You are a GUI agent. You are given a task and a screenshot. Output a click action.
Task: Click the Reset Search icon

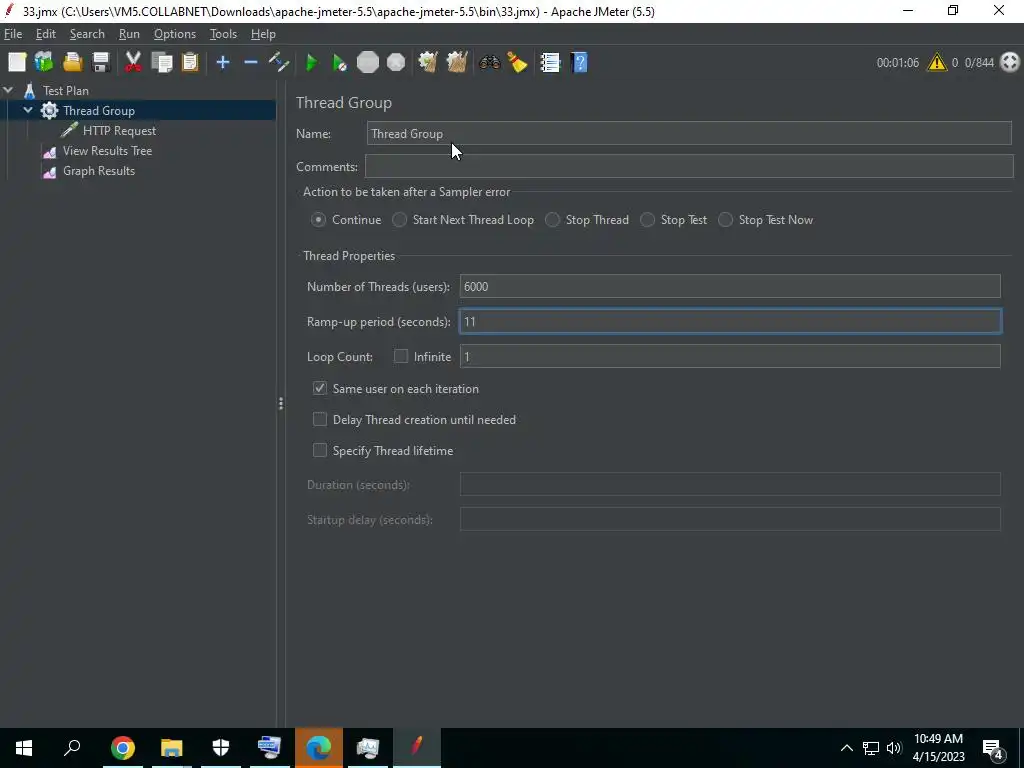[x=517, y=62]
